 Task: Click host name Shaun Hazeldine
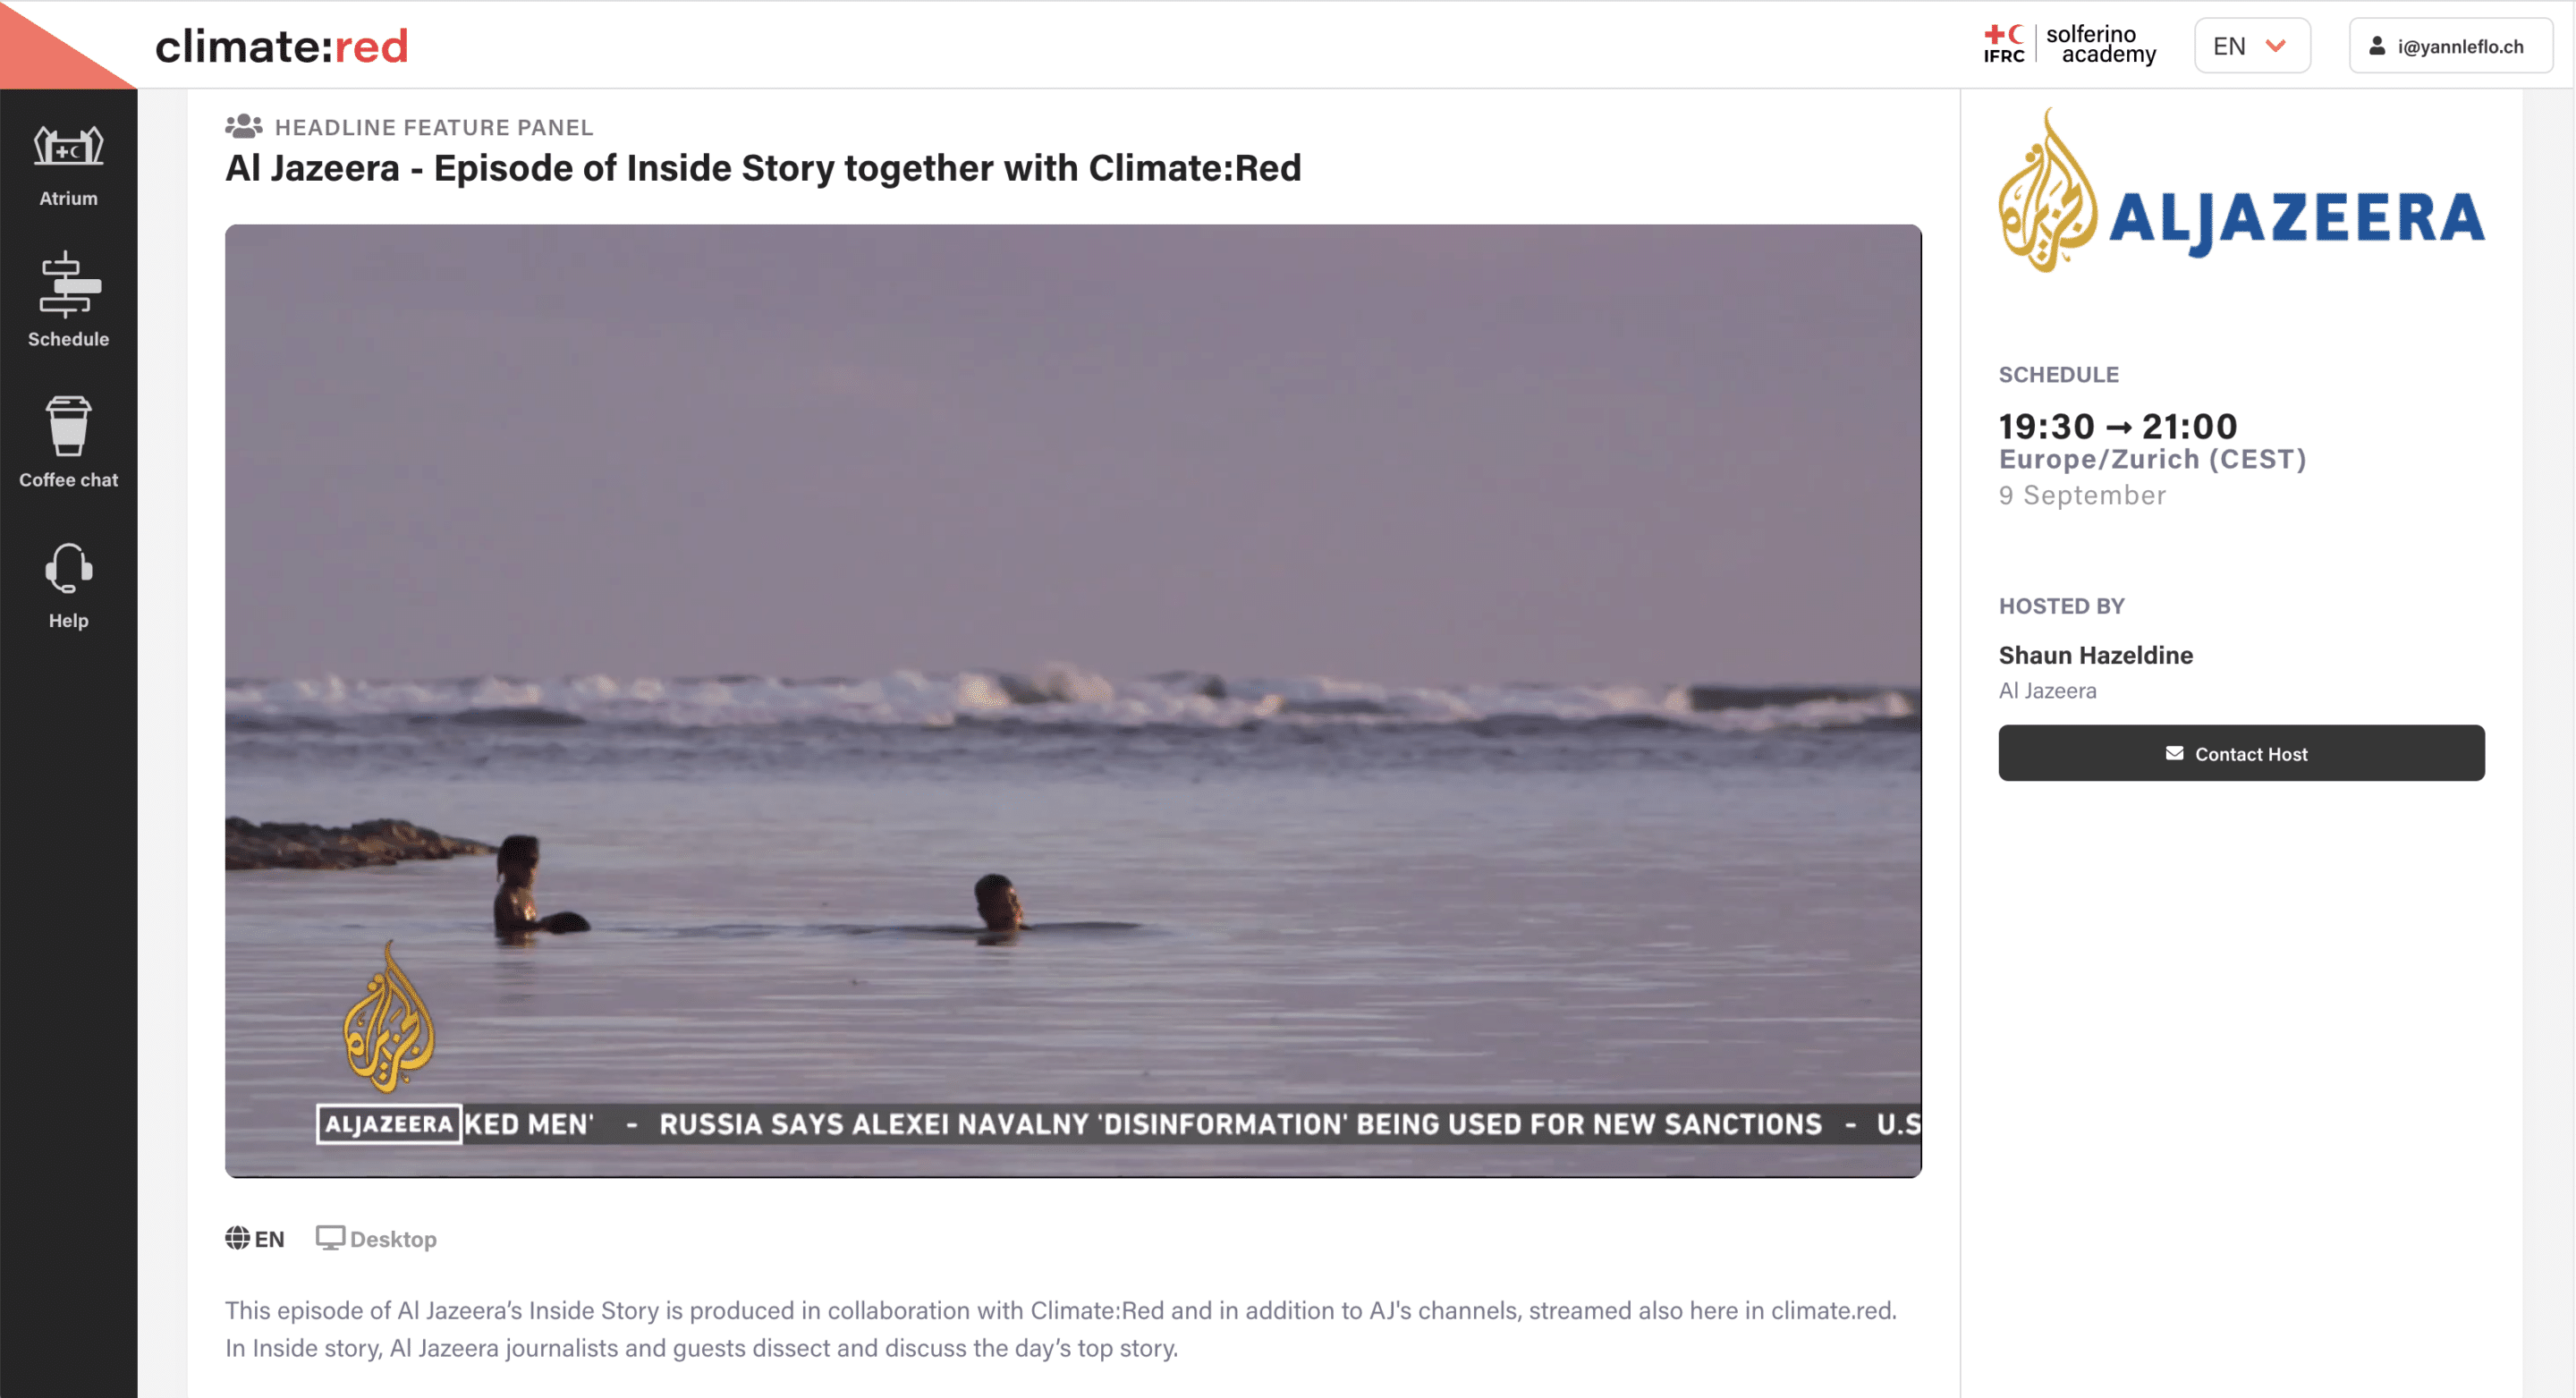pos(2095,655)
